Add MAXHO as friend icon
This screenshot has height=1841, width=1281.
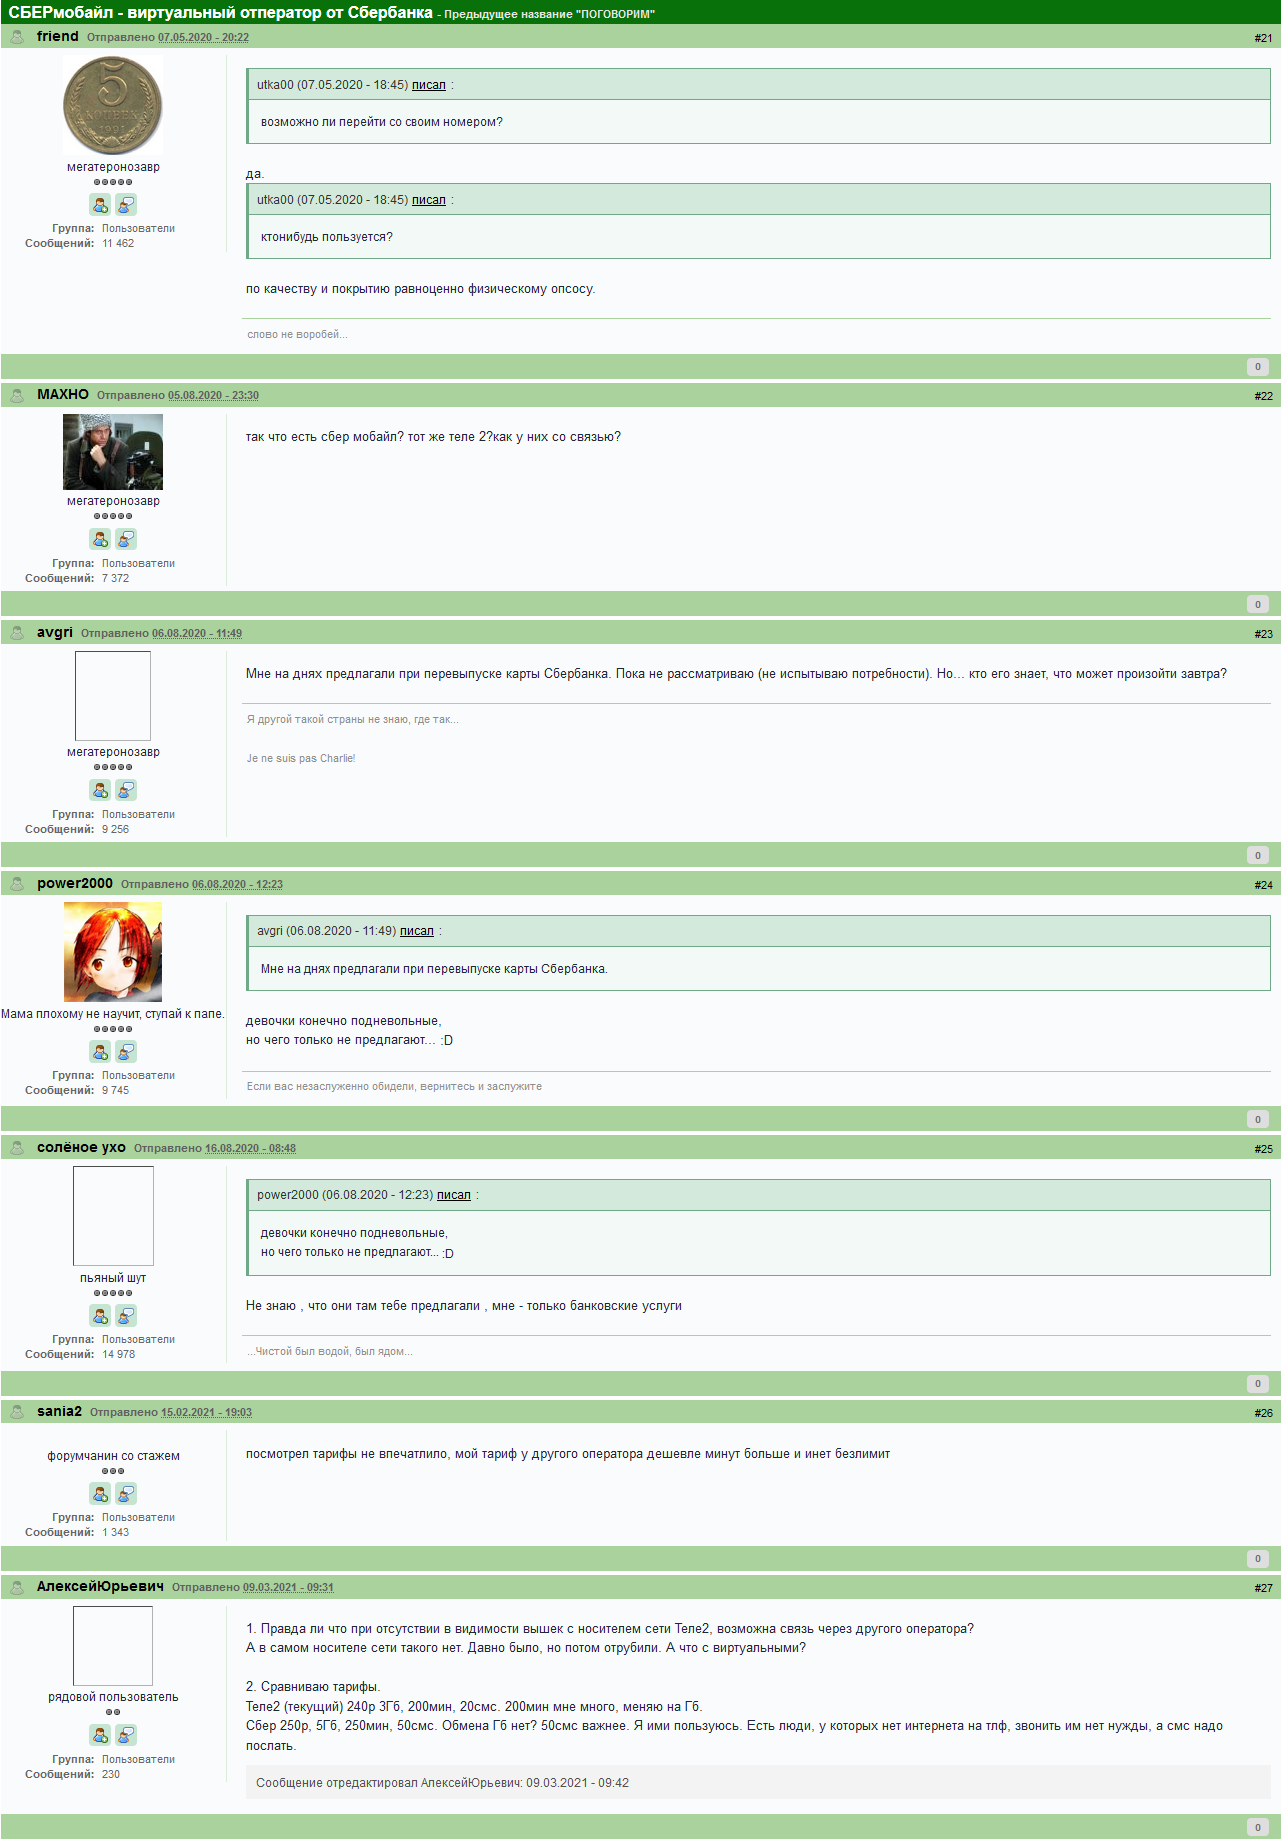point(100,539)
